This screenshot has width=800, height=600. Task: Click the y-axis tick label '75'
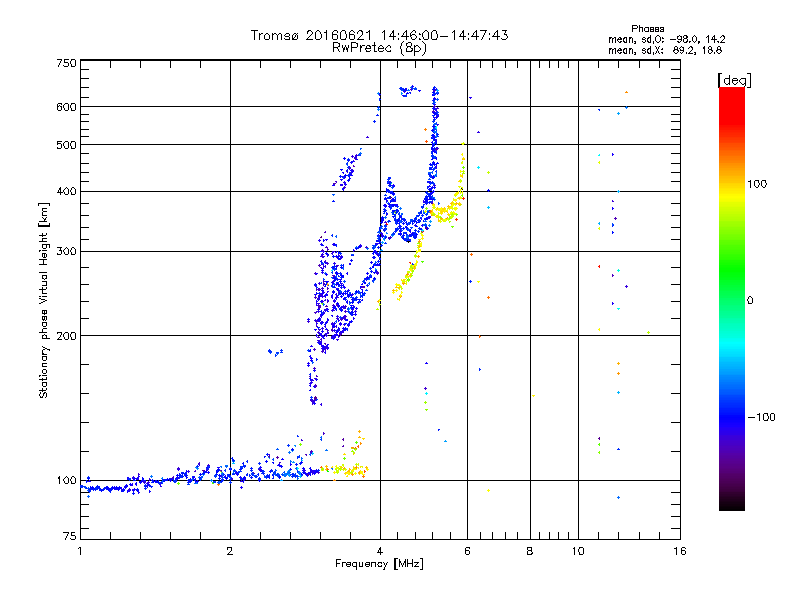pos(70,536)
